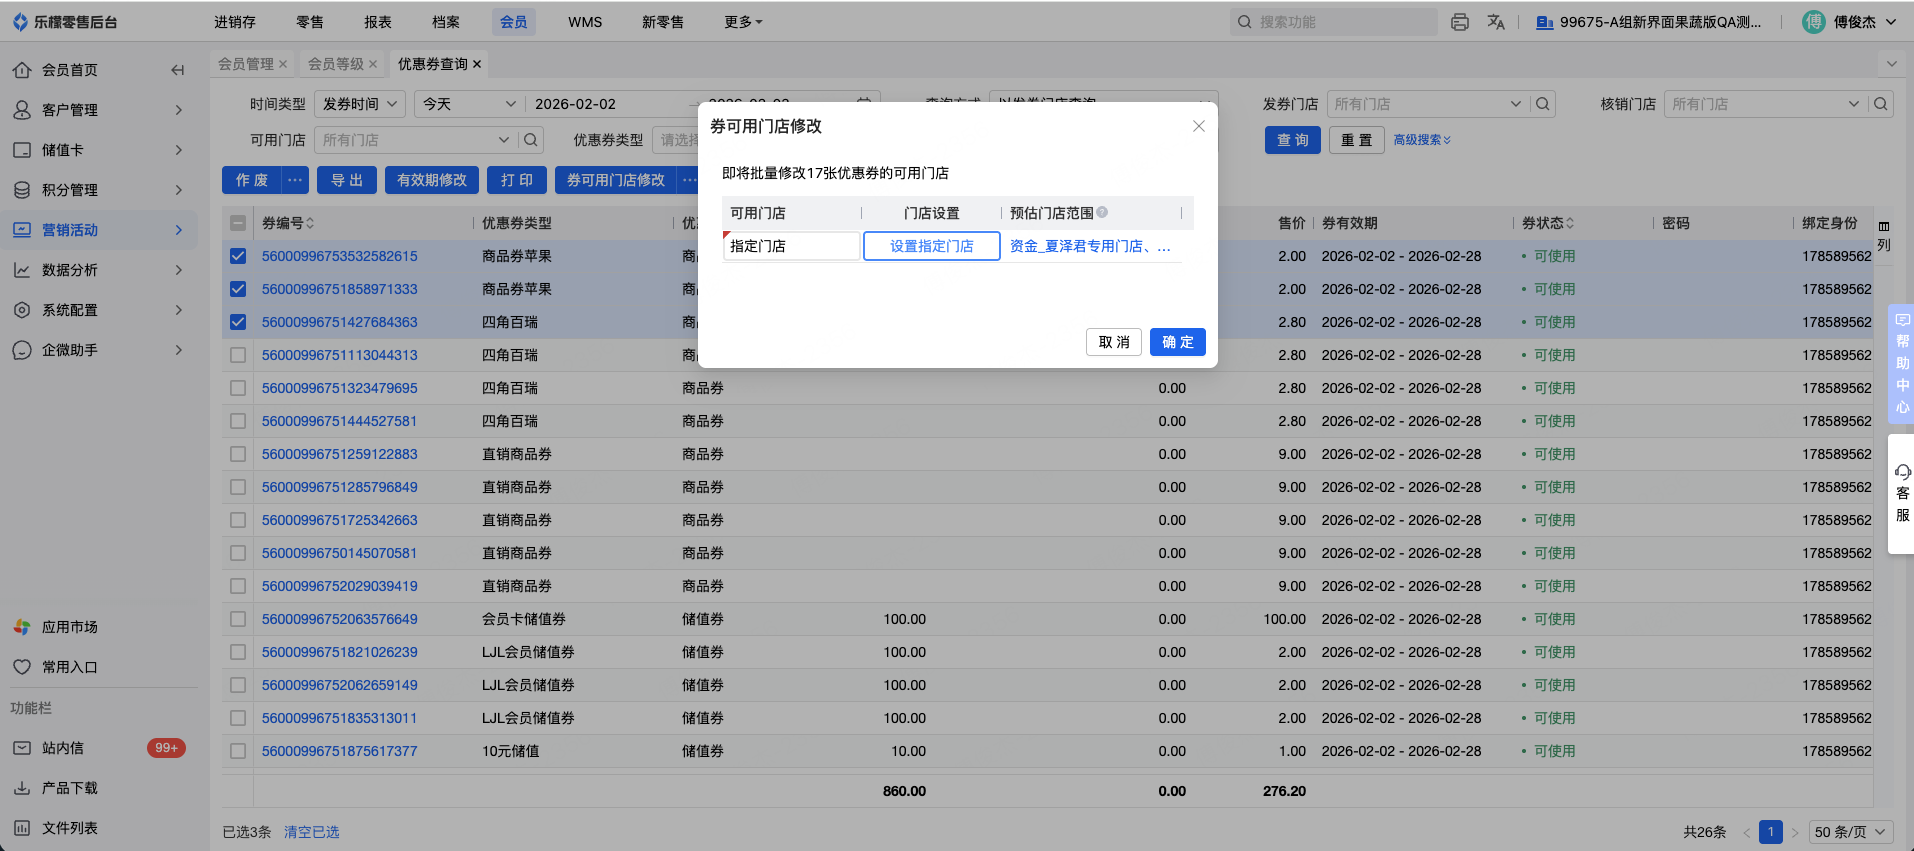The width and height of the screenshot is (1914, 851).
Task: Click the help icon next to 预估门店范围
Action: click(x=1102, y=212)
